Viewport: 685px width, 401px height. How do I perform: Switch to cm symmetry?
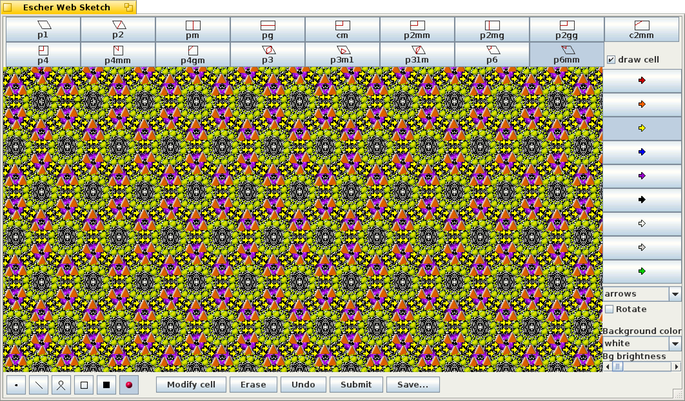(x=342, y=30)
